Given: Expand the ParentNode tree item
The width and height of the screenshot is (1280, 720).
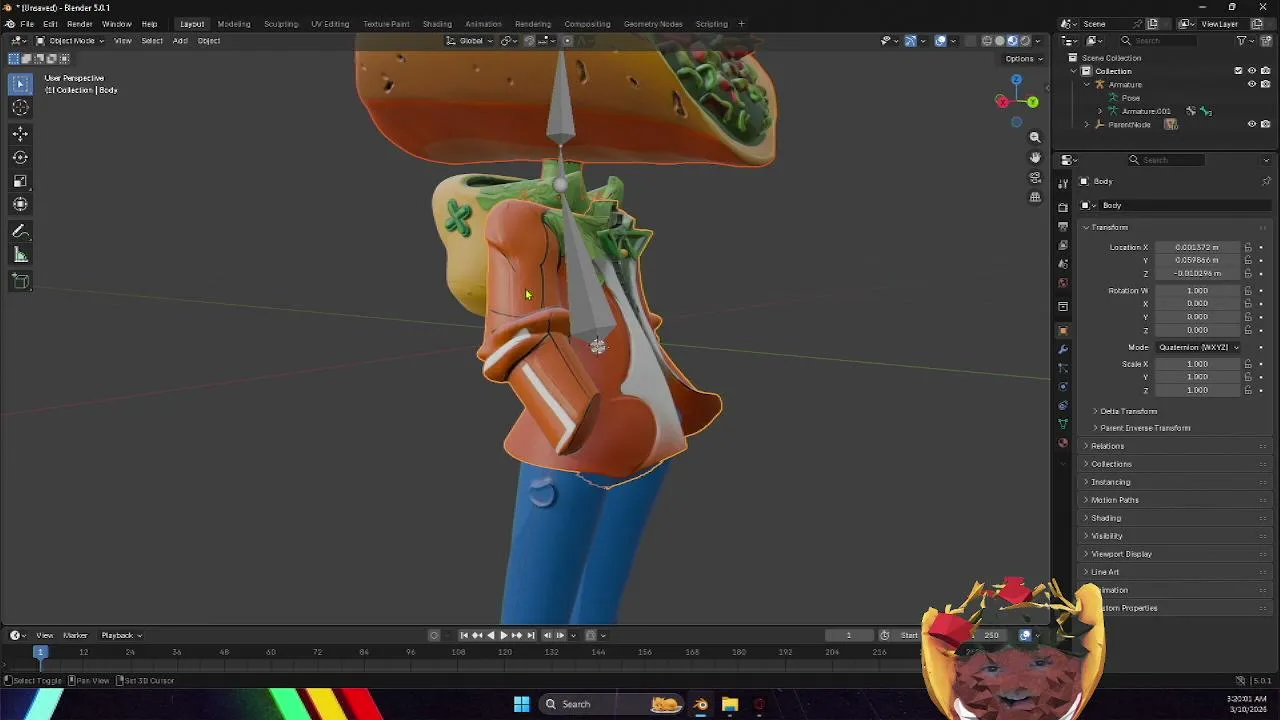Looking at the screenshot, I should pyautogui.click(x=1087, y=125).
